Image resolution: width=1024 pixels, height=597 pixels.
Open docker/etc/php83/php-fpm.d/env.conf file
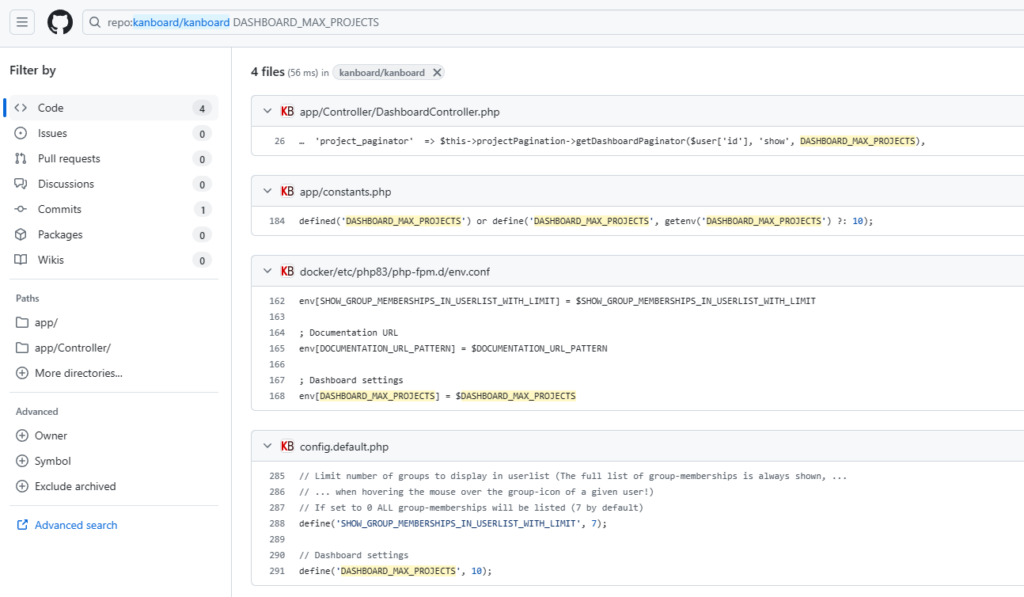tap(394, 272)
